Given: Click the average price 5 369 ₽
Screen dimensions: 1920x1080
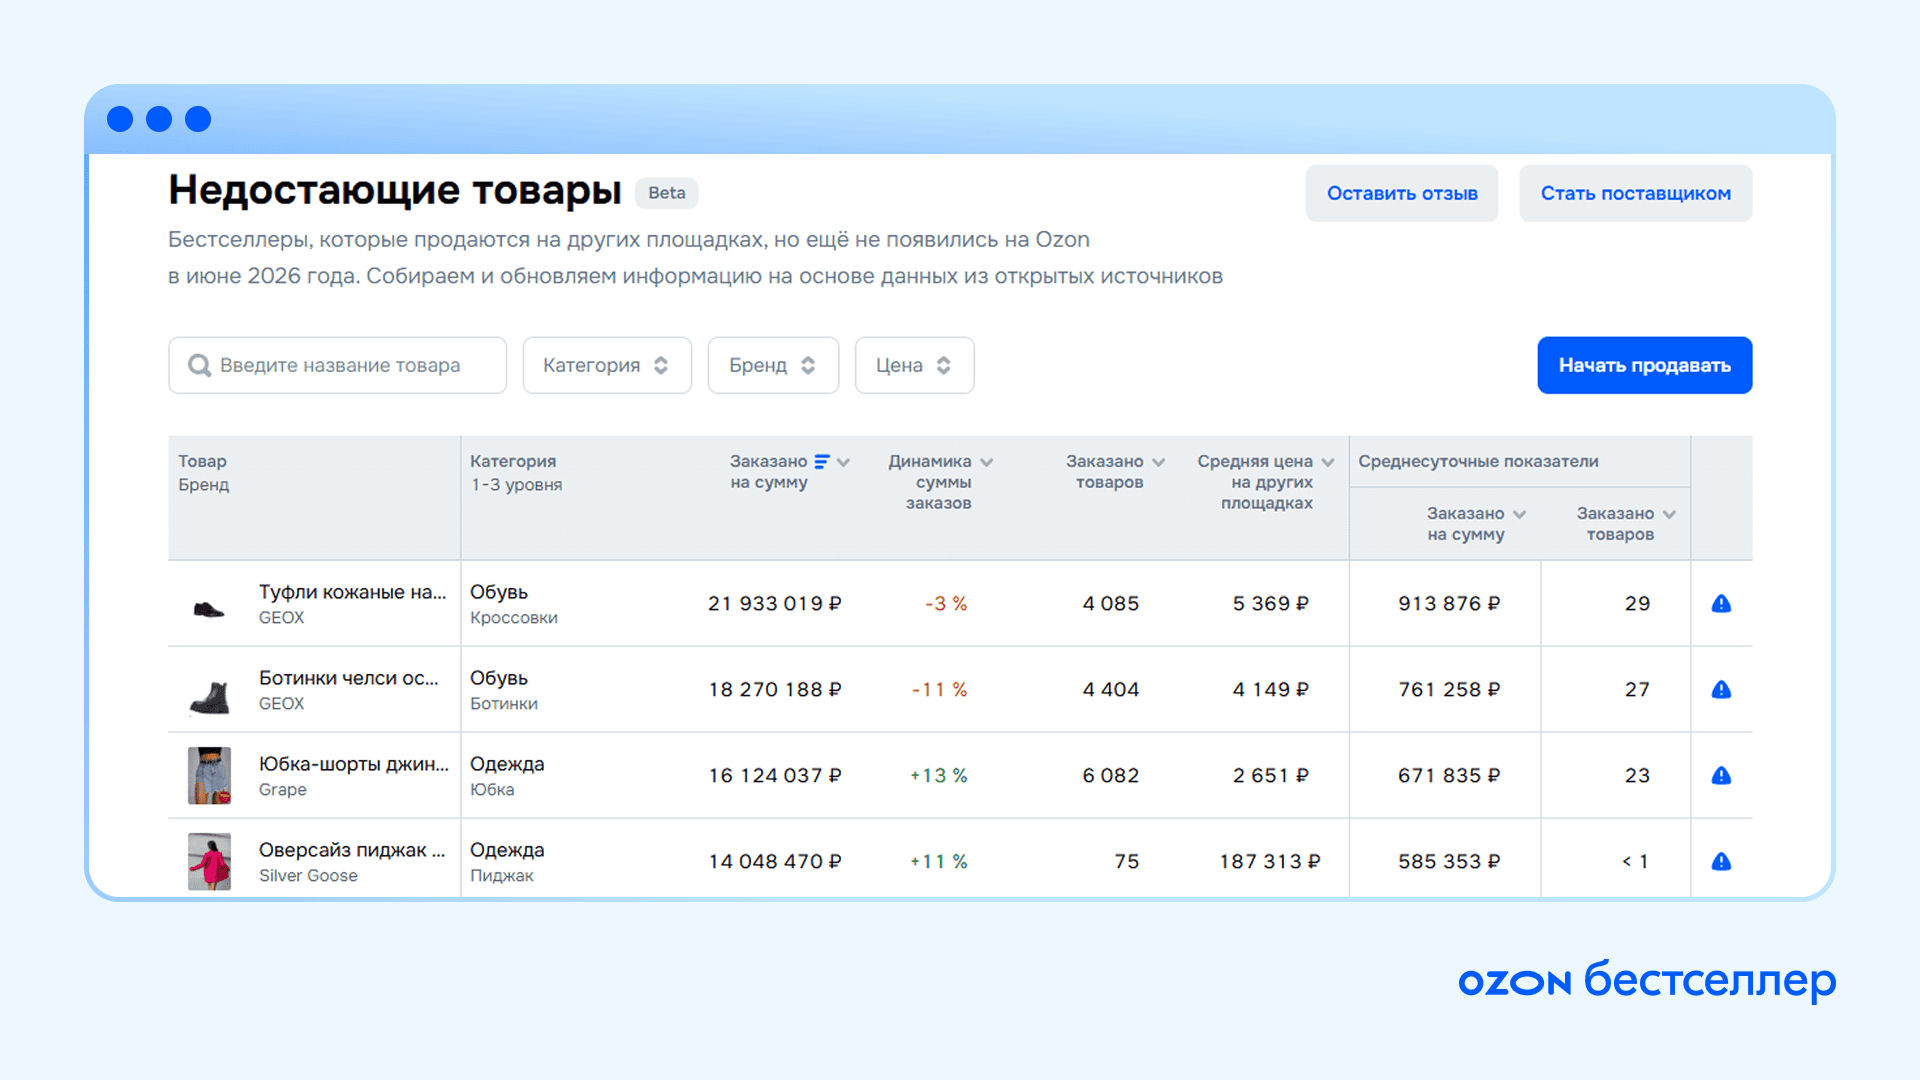Looking at the screenshot, I should click(x=1270, y=603).
